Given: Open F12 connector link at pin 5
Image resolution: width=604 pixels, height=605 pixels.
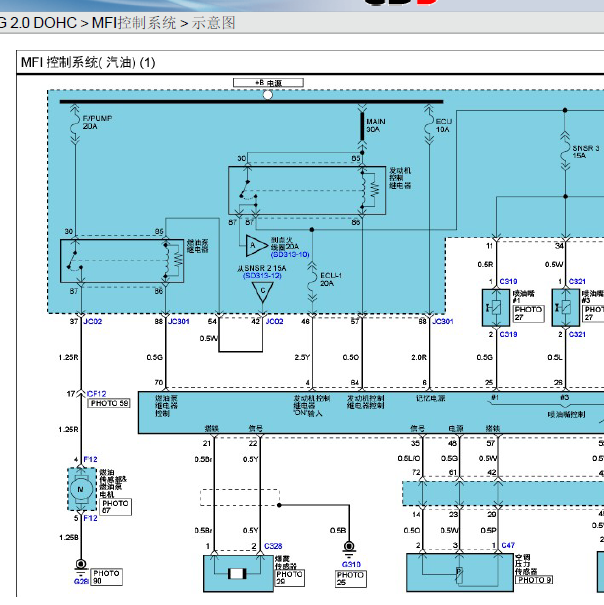Looking at the screenshot, I should [90, 518].
